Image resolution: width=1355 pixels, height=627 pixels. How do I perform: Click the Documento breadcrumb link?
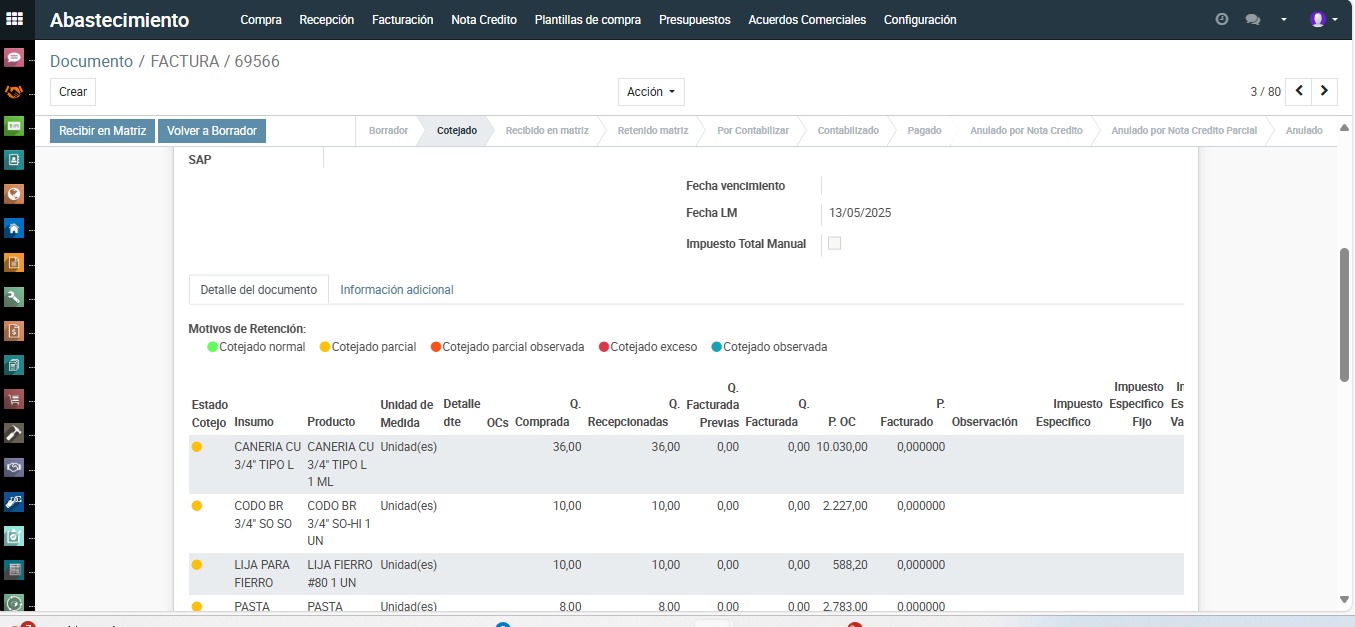point(91,62)
